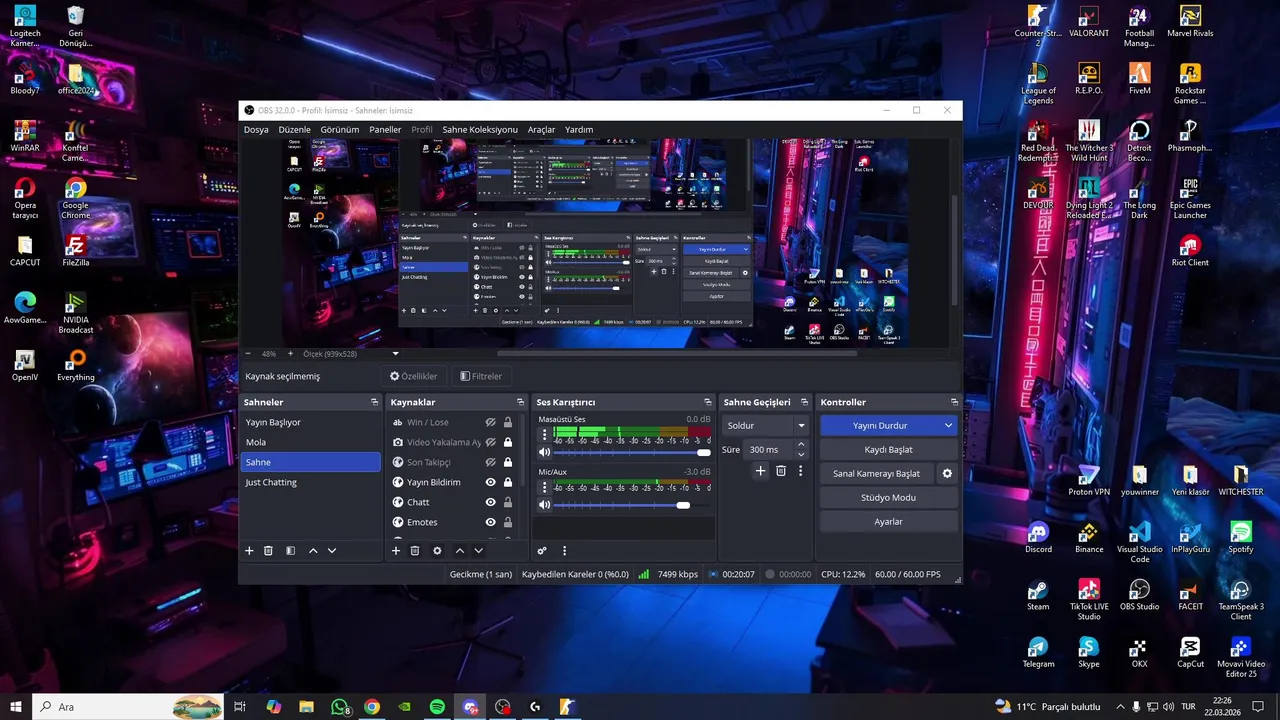Undock the Kontroller panel with its float icon
Screen dimensions: 1280x720
click(954, 402)
